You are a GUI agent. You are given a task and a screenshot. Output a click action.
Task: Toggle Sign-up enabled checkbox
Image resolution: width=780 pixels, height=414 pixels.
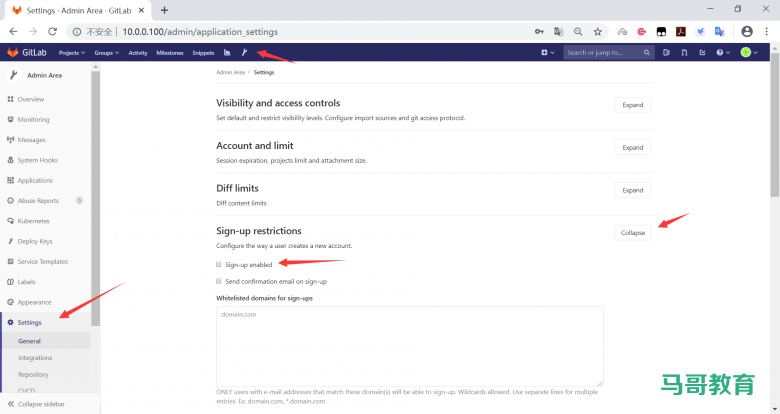[x=218, y=265]
